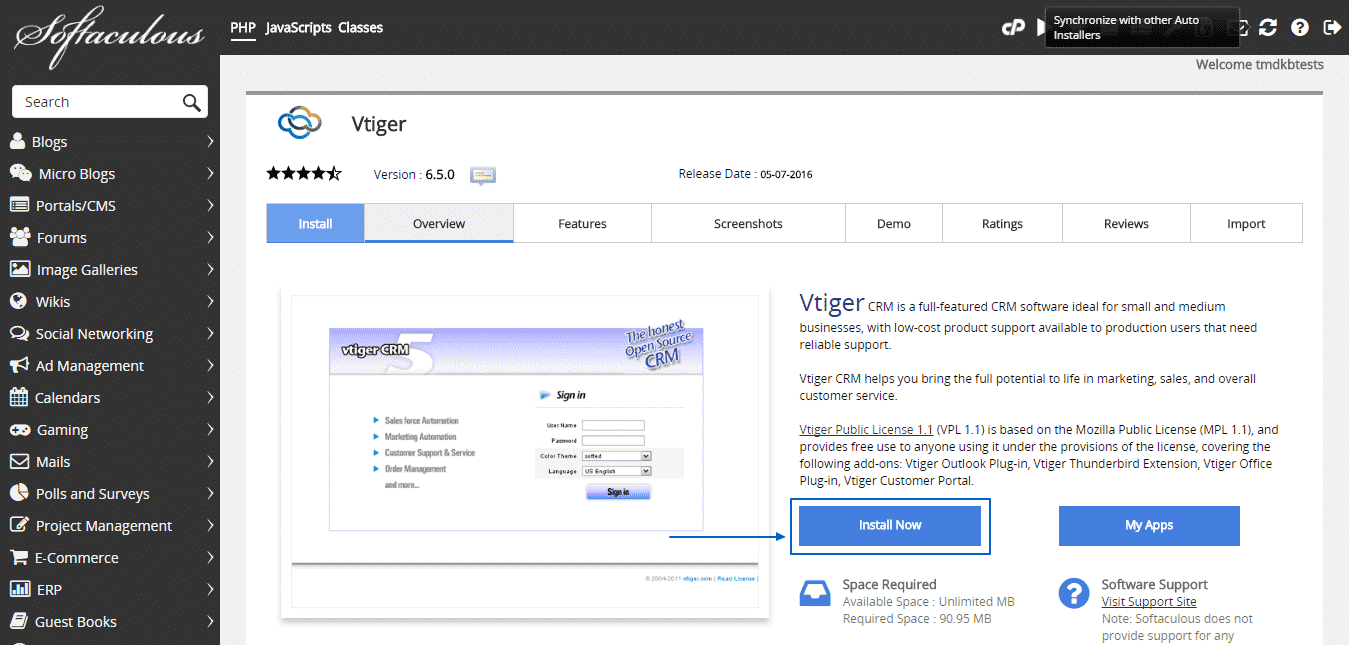Open the Vtiger Public License 1.1 link

click(866, 429)
